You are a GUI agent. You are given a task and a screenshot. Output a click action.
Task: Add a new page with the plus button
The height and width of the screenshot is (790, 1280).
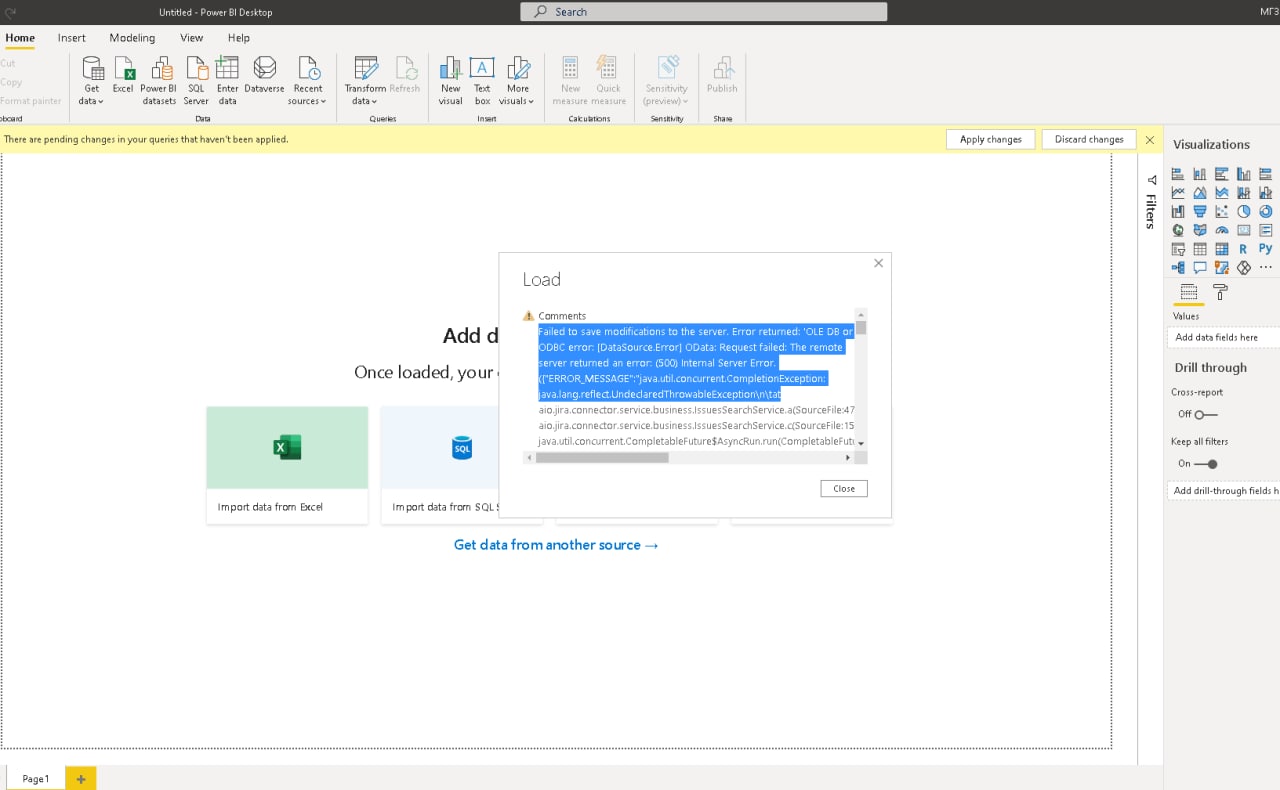tap(81, 779)
